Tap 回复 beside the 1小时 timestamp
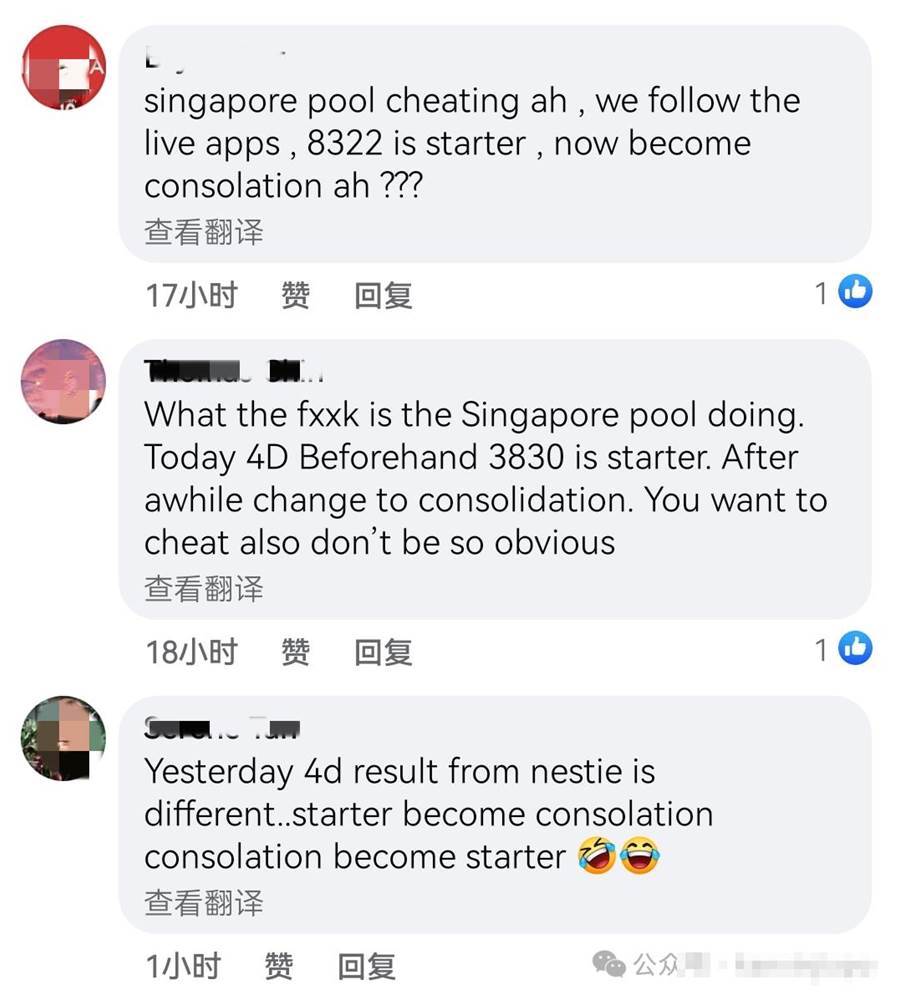The height and width of the screenshot is (999, 900). (367, 966)
